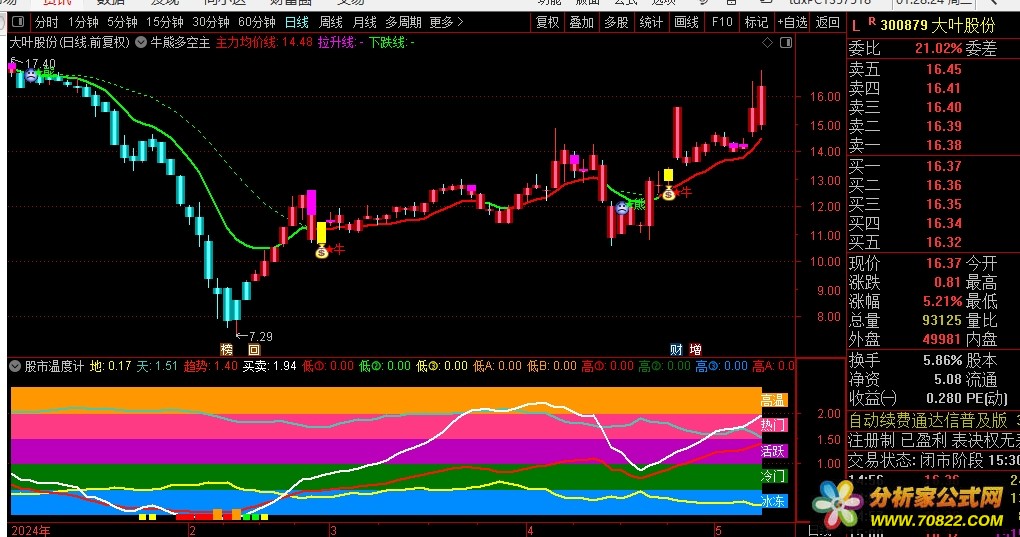Click the 涨幅 5.21% value
The height and width of the screenshot is (537, 1020).
tap(942, 301)
